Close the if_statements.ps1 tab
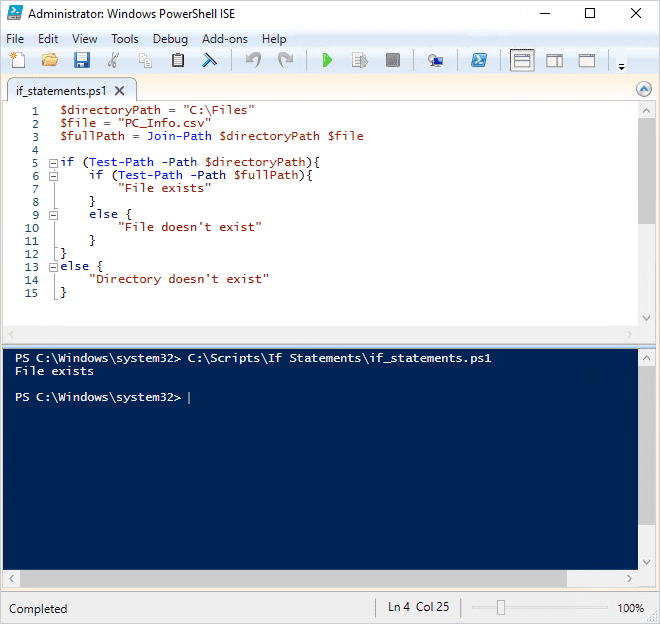660x624 pixels. [x=120, y=91]
